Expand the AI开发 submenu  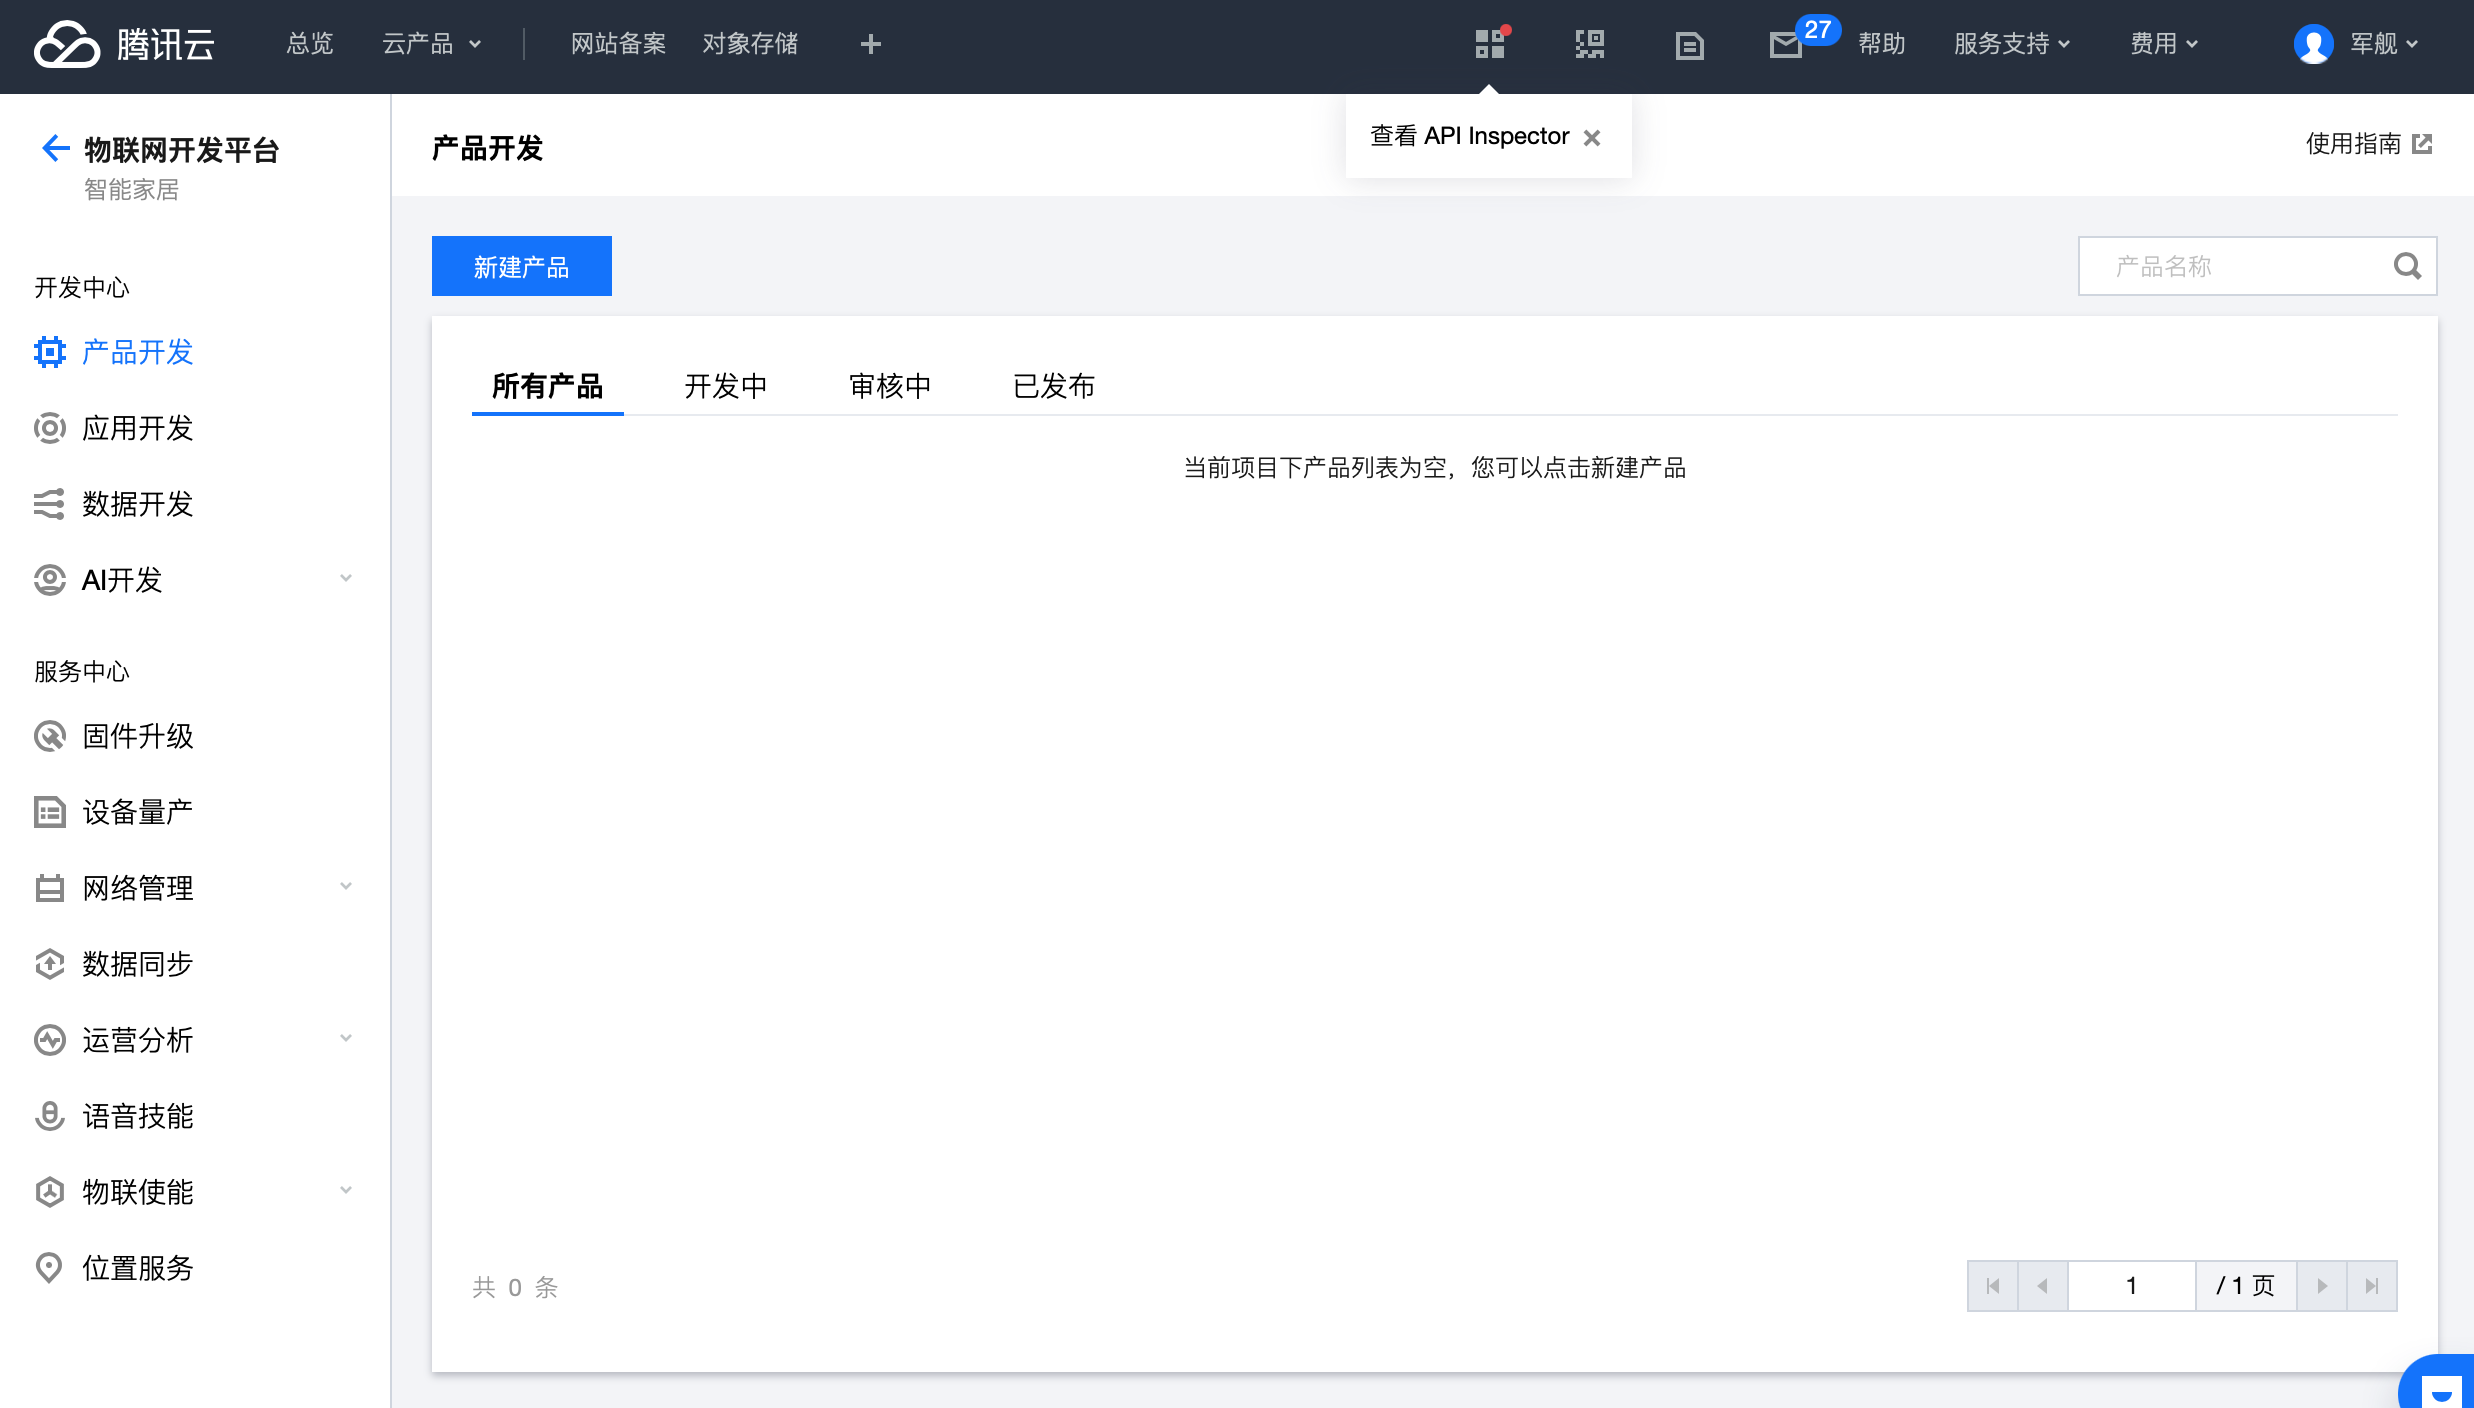[x=346, y=579]
